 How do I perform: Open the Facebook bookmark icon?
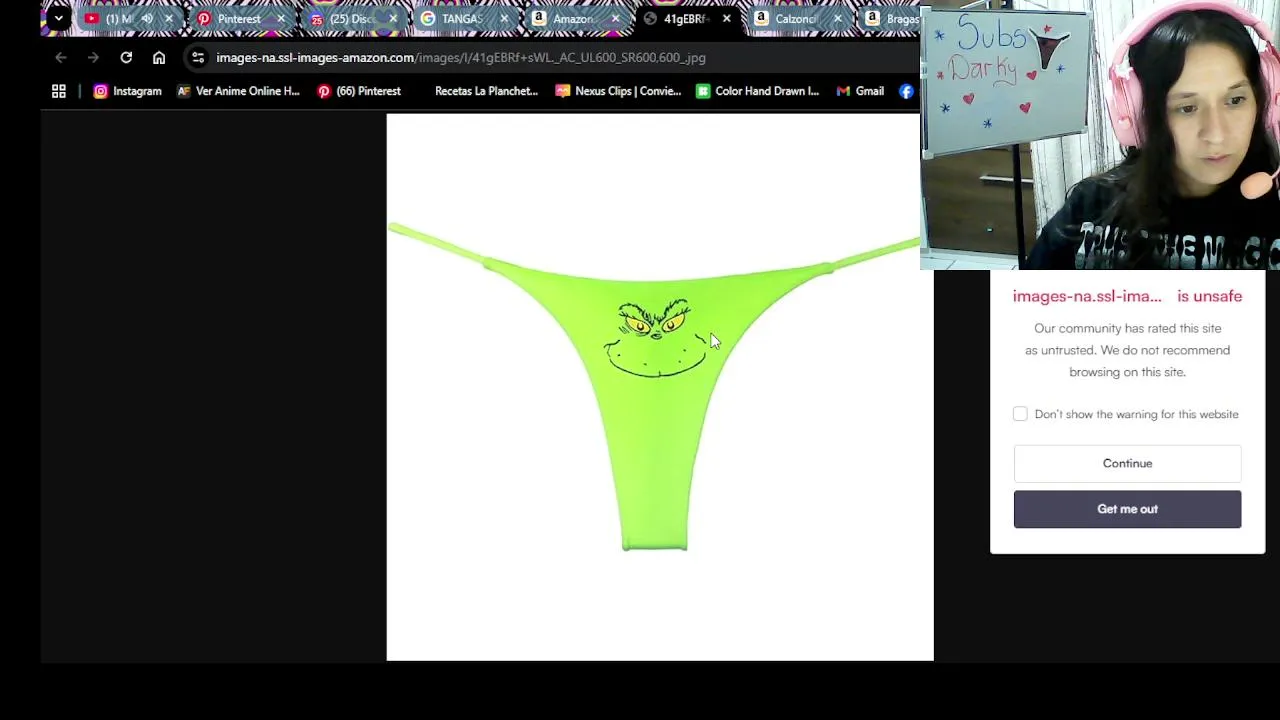point(906,91)
